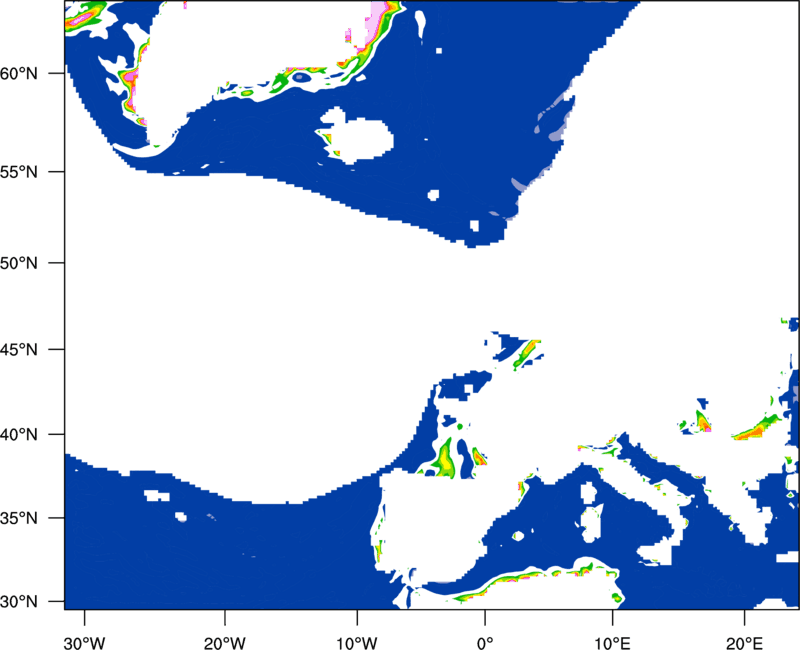Screen dimensions: 800x650
Task: Click the 10°E longitude label
Action: 612,643
